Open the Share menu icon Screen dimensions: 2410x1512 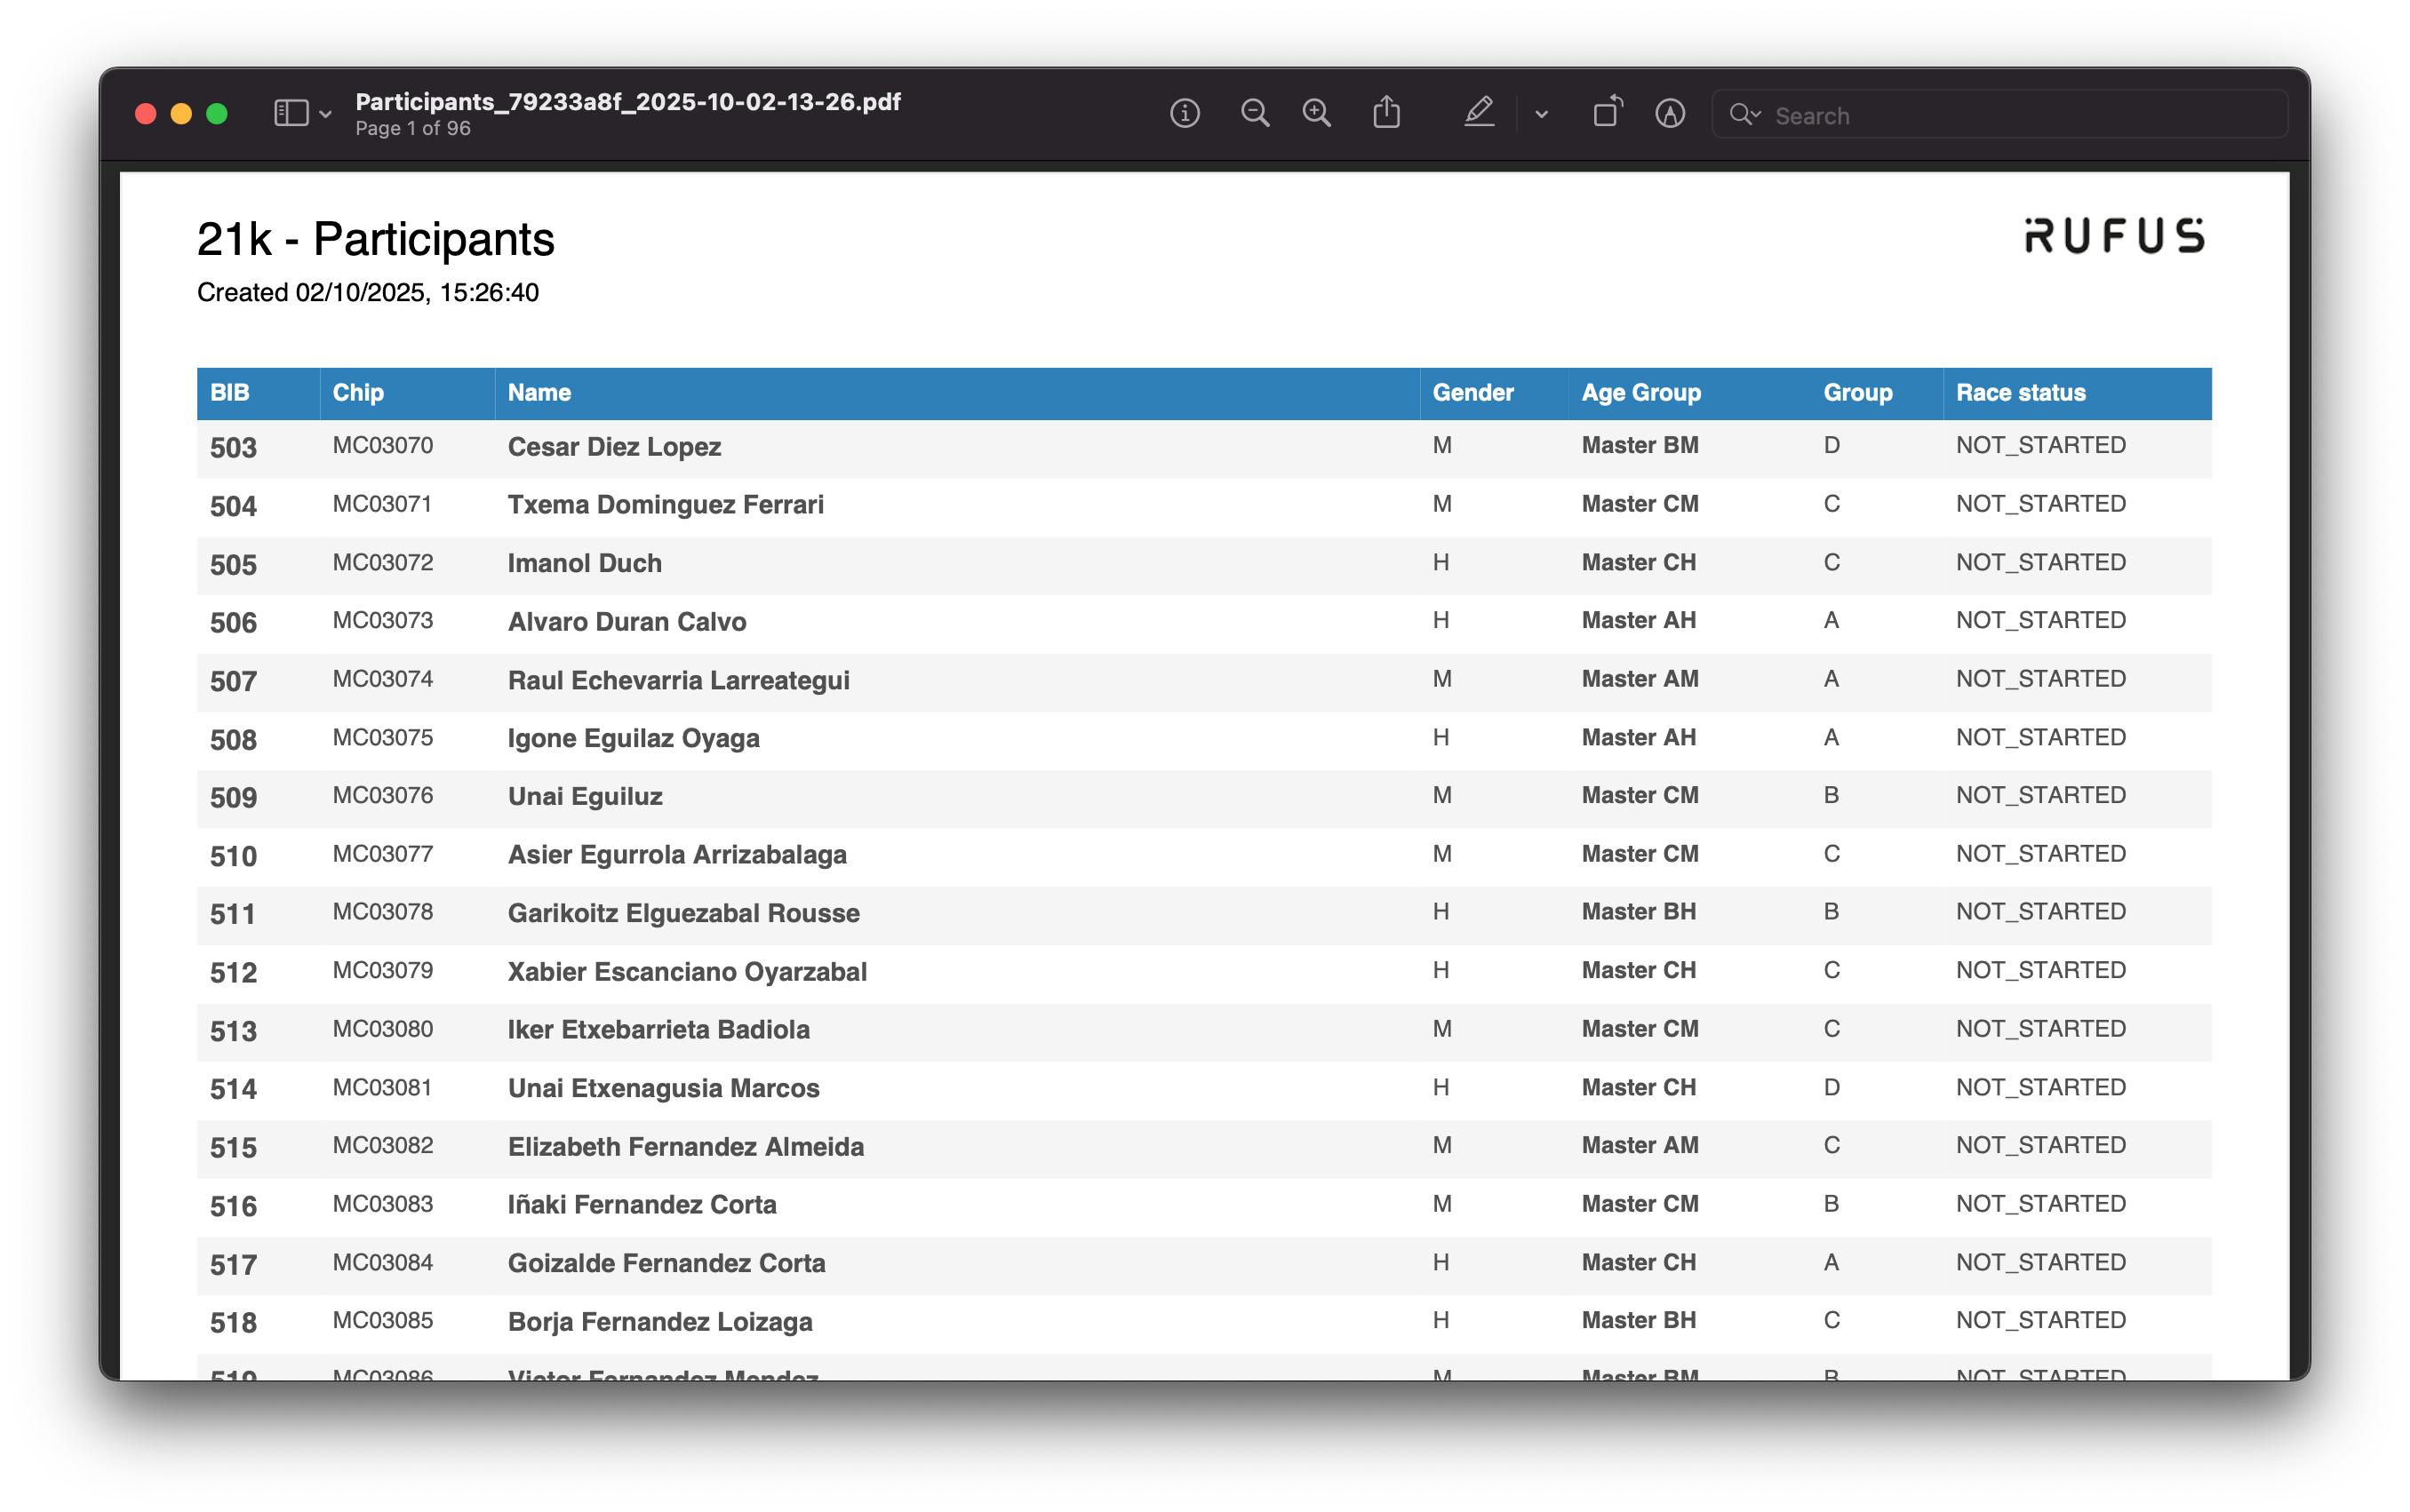(1386, 113)
